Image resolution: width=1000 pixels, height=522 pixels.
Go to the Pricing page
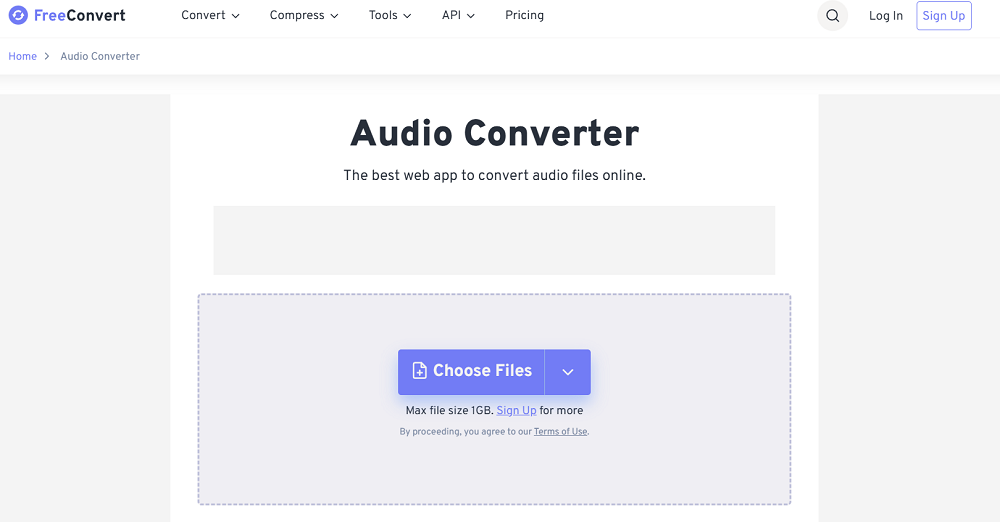(524, 15)
